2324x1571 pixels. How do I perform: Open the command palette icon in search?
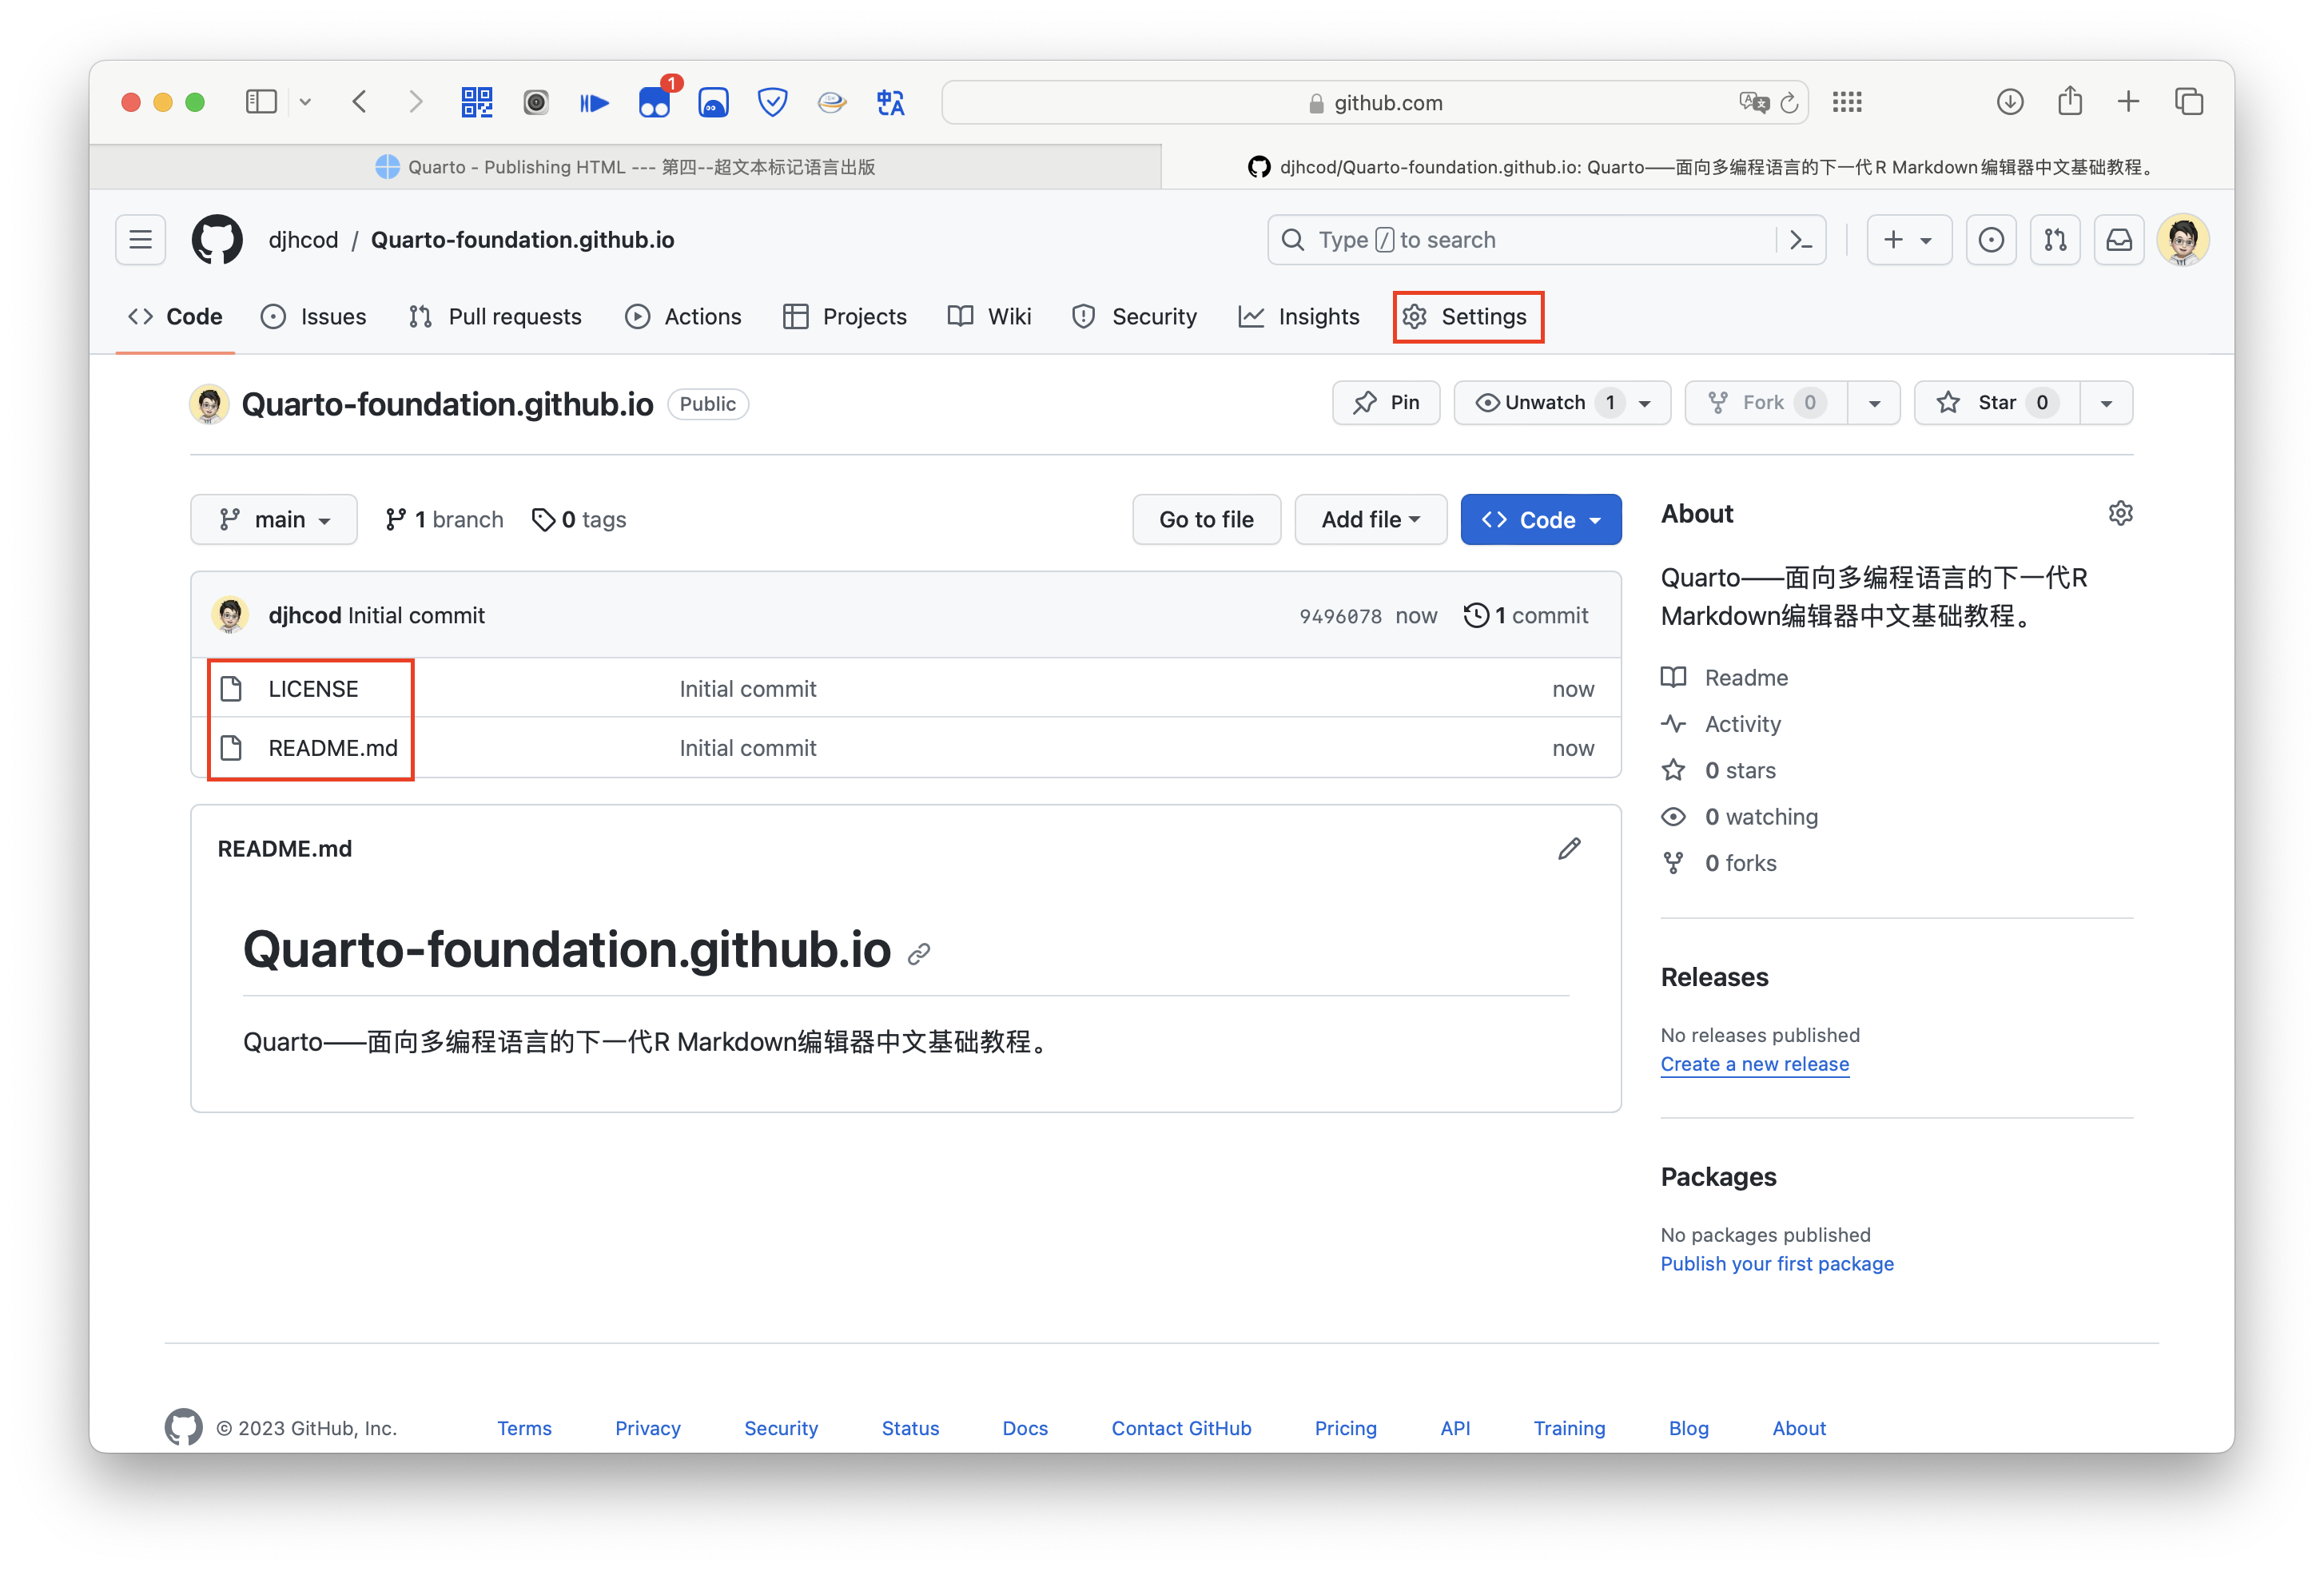pos(1800,240)
